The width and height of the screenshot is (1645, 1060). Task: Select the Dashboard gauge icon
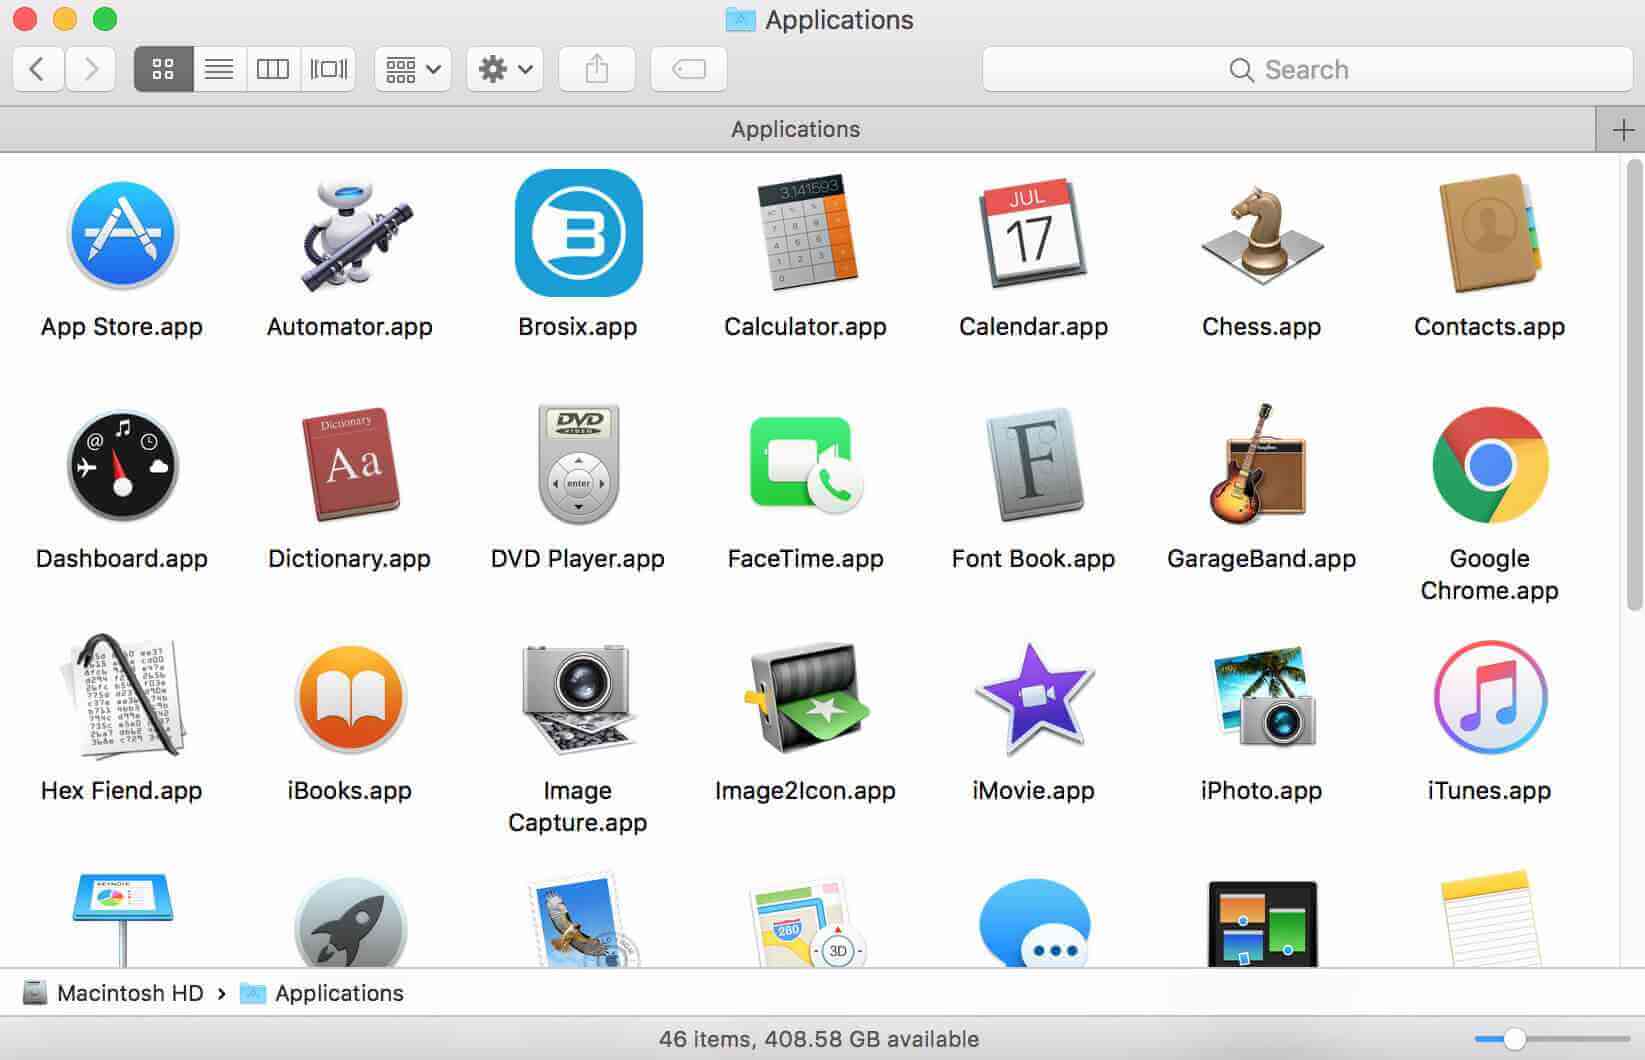[x=122, y=466]
